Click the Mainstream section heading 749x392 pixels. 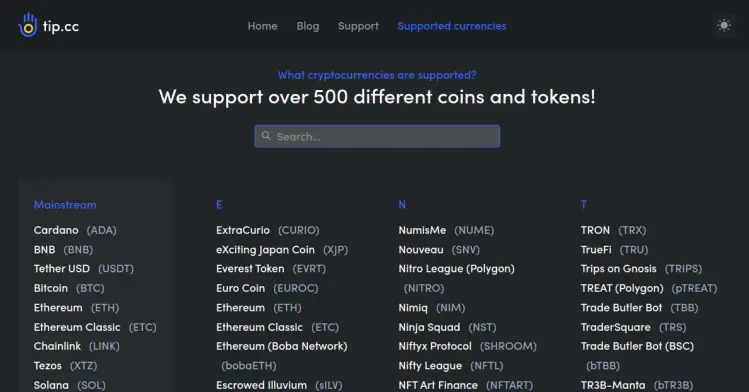point(65,205)
